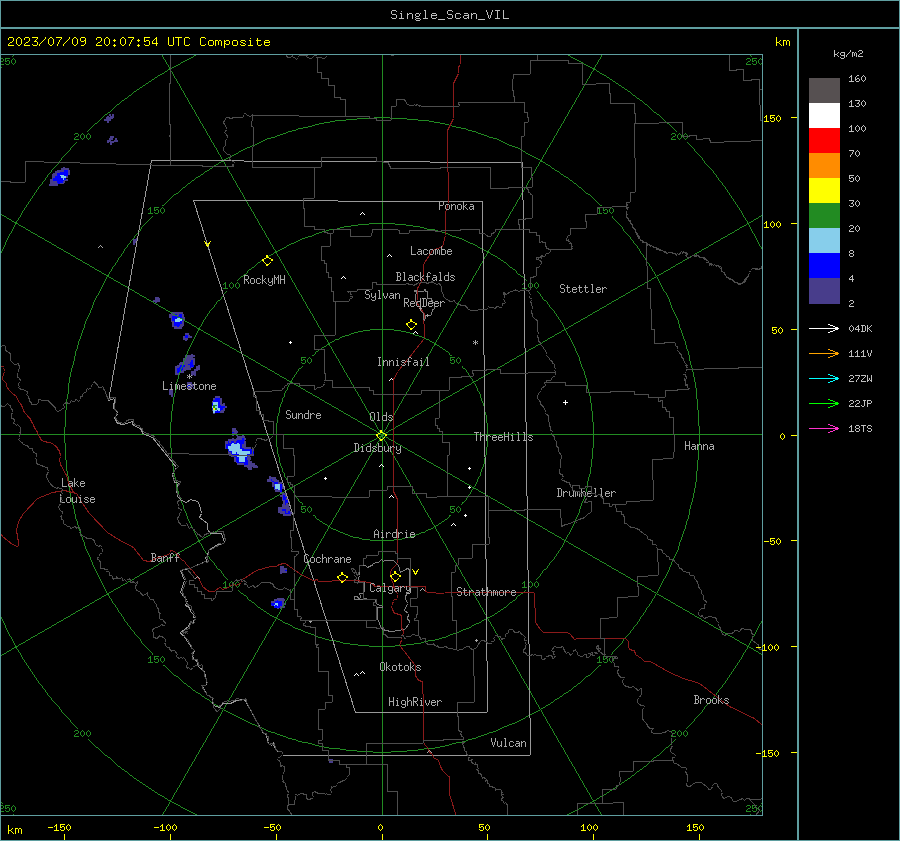Pick the grey 130-160 kg/m2 color swatch
This screenshot has height=841, width=900.
pyautogui.click(x=824, y=91)
